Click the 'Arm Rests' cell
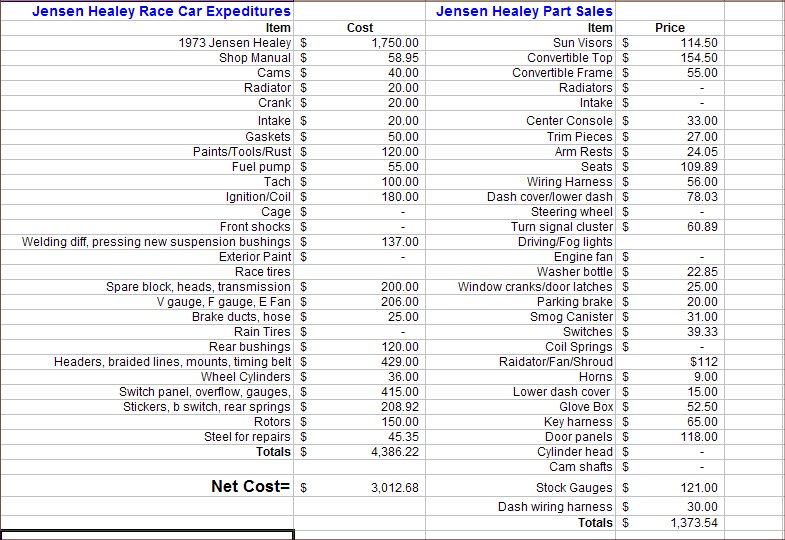This screenshot has height=540, width=785. [x=521, y=152]
